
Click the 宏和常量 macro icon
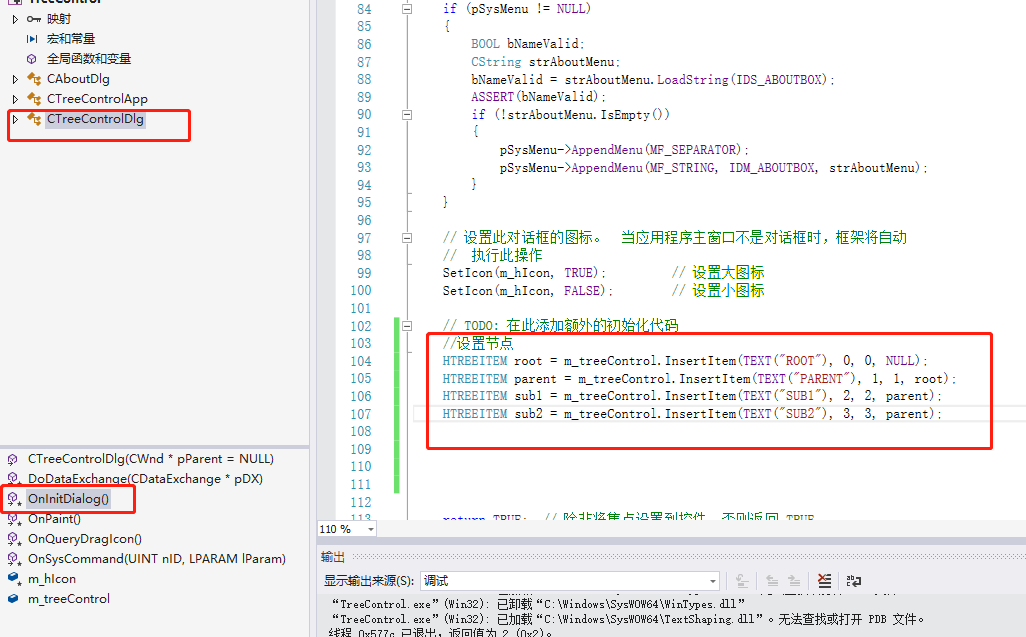coord(32,39)
